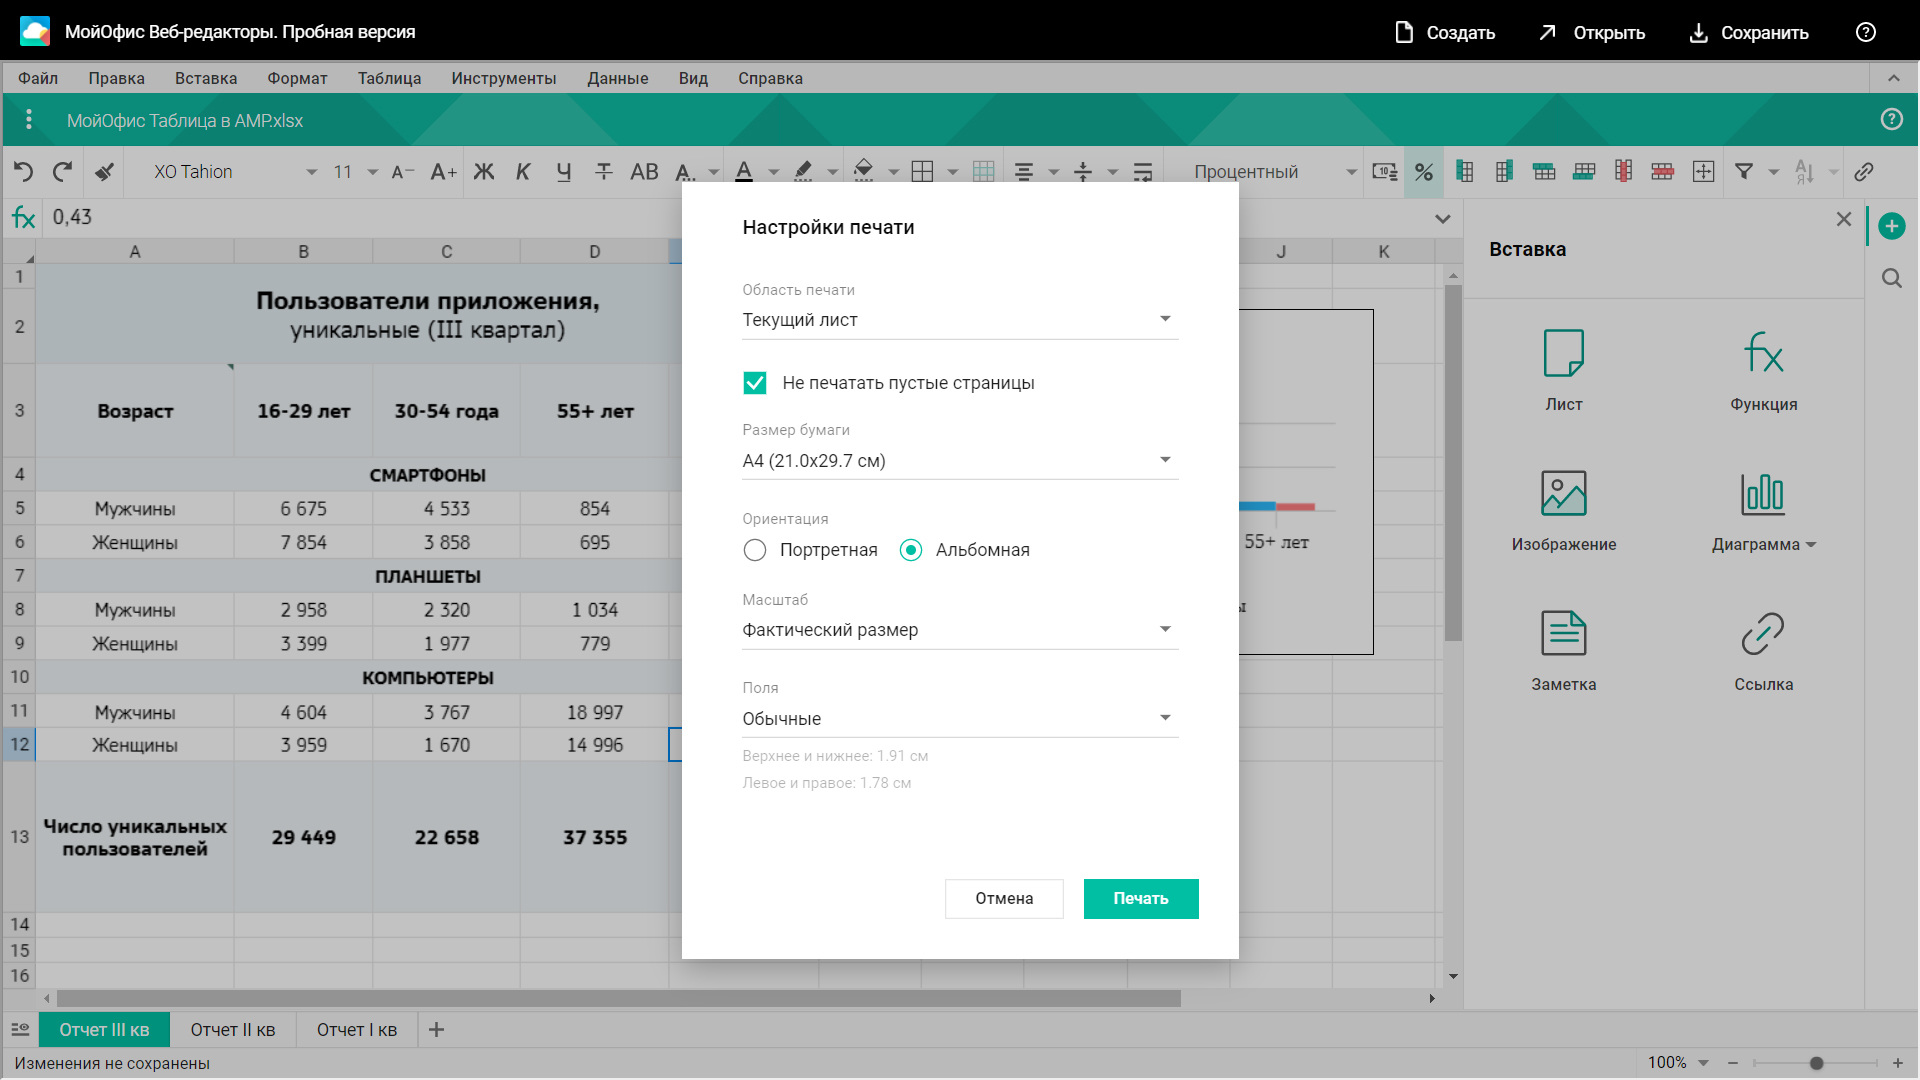
Task: Open Масштаб dropdown
Action: click(x=960, y=630)
